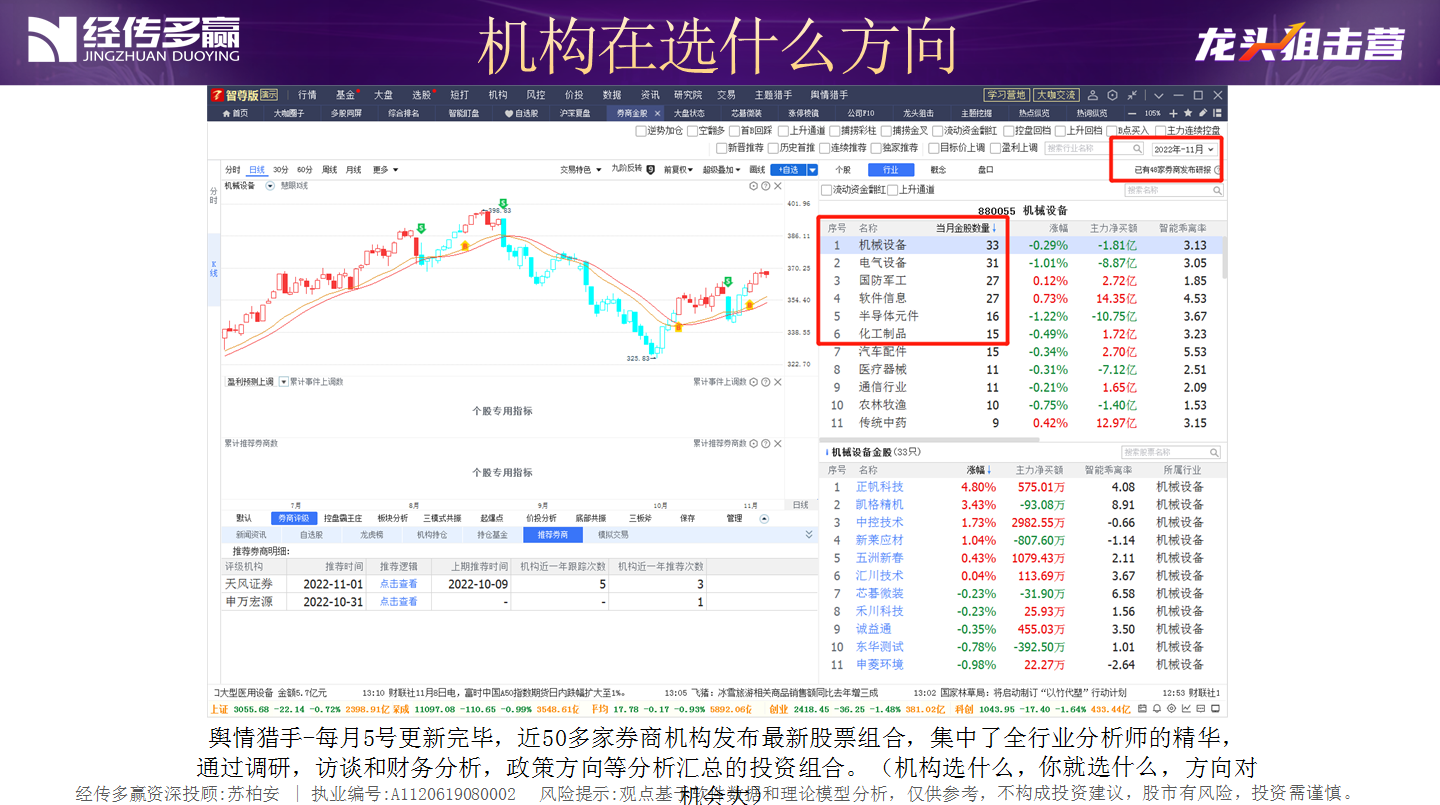Open stock 中控技术 in the list
This screenshot has height=805, width=1440.
click(879, 523)
